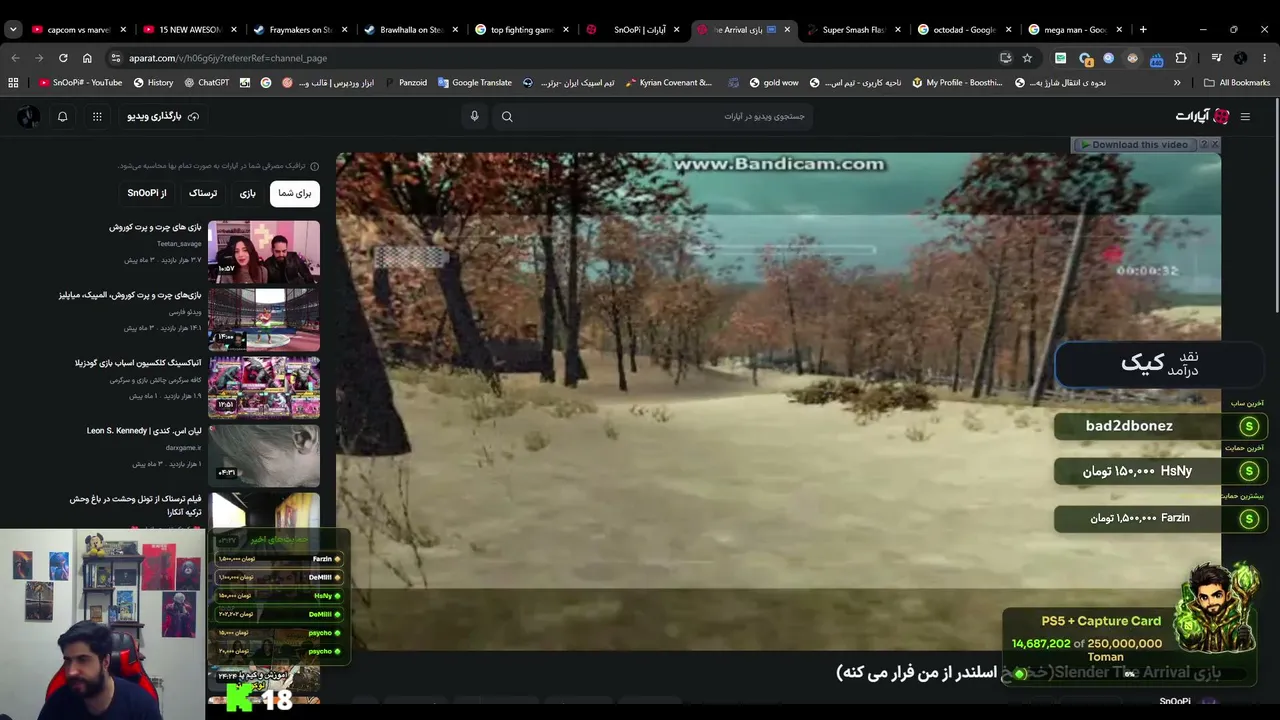Open the Panzoid bookmark

pos(405,83)
